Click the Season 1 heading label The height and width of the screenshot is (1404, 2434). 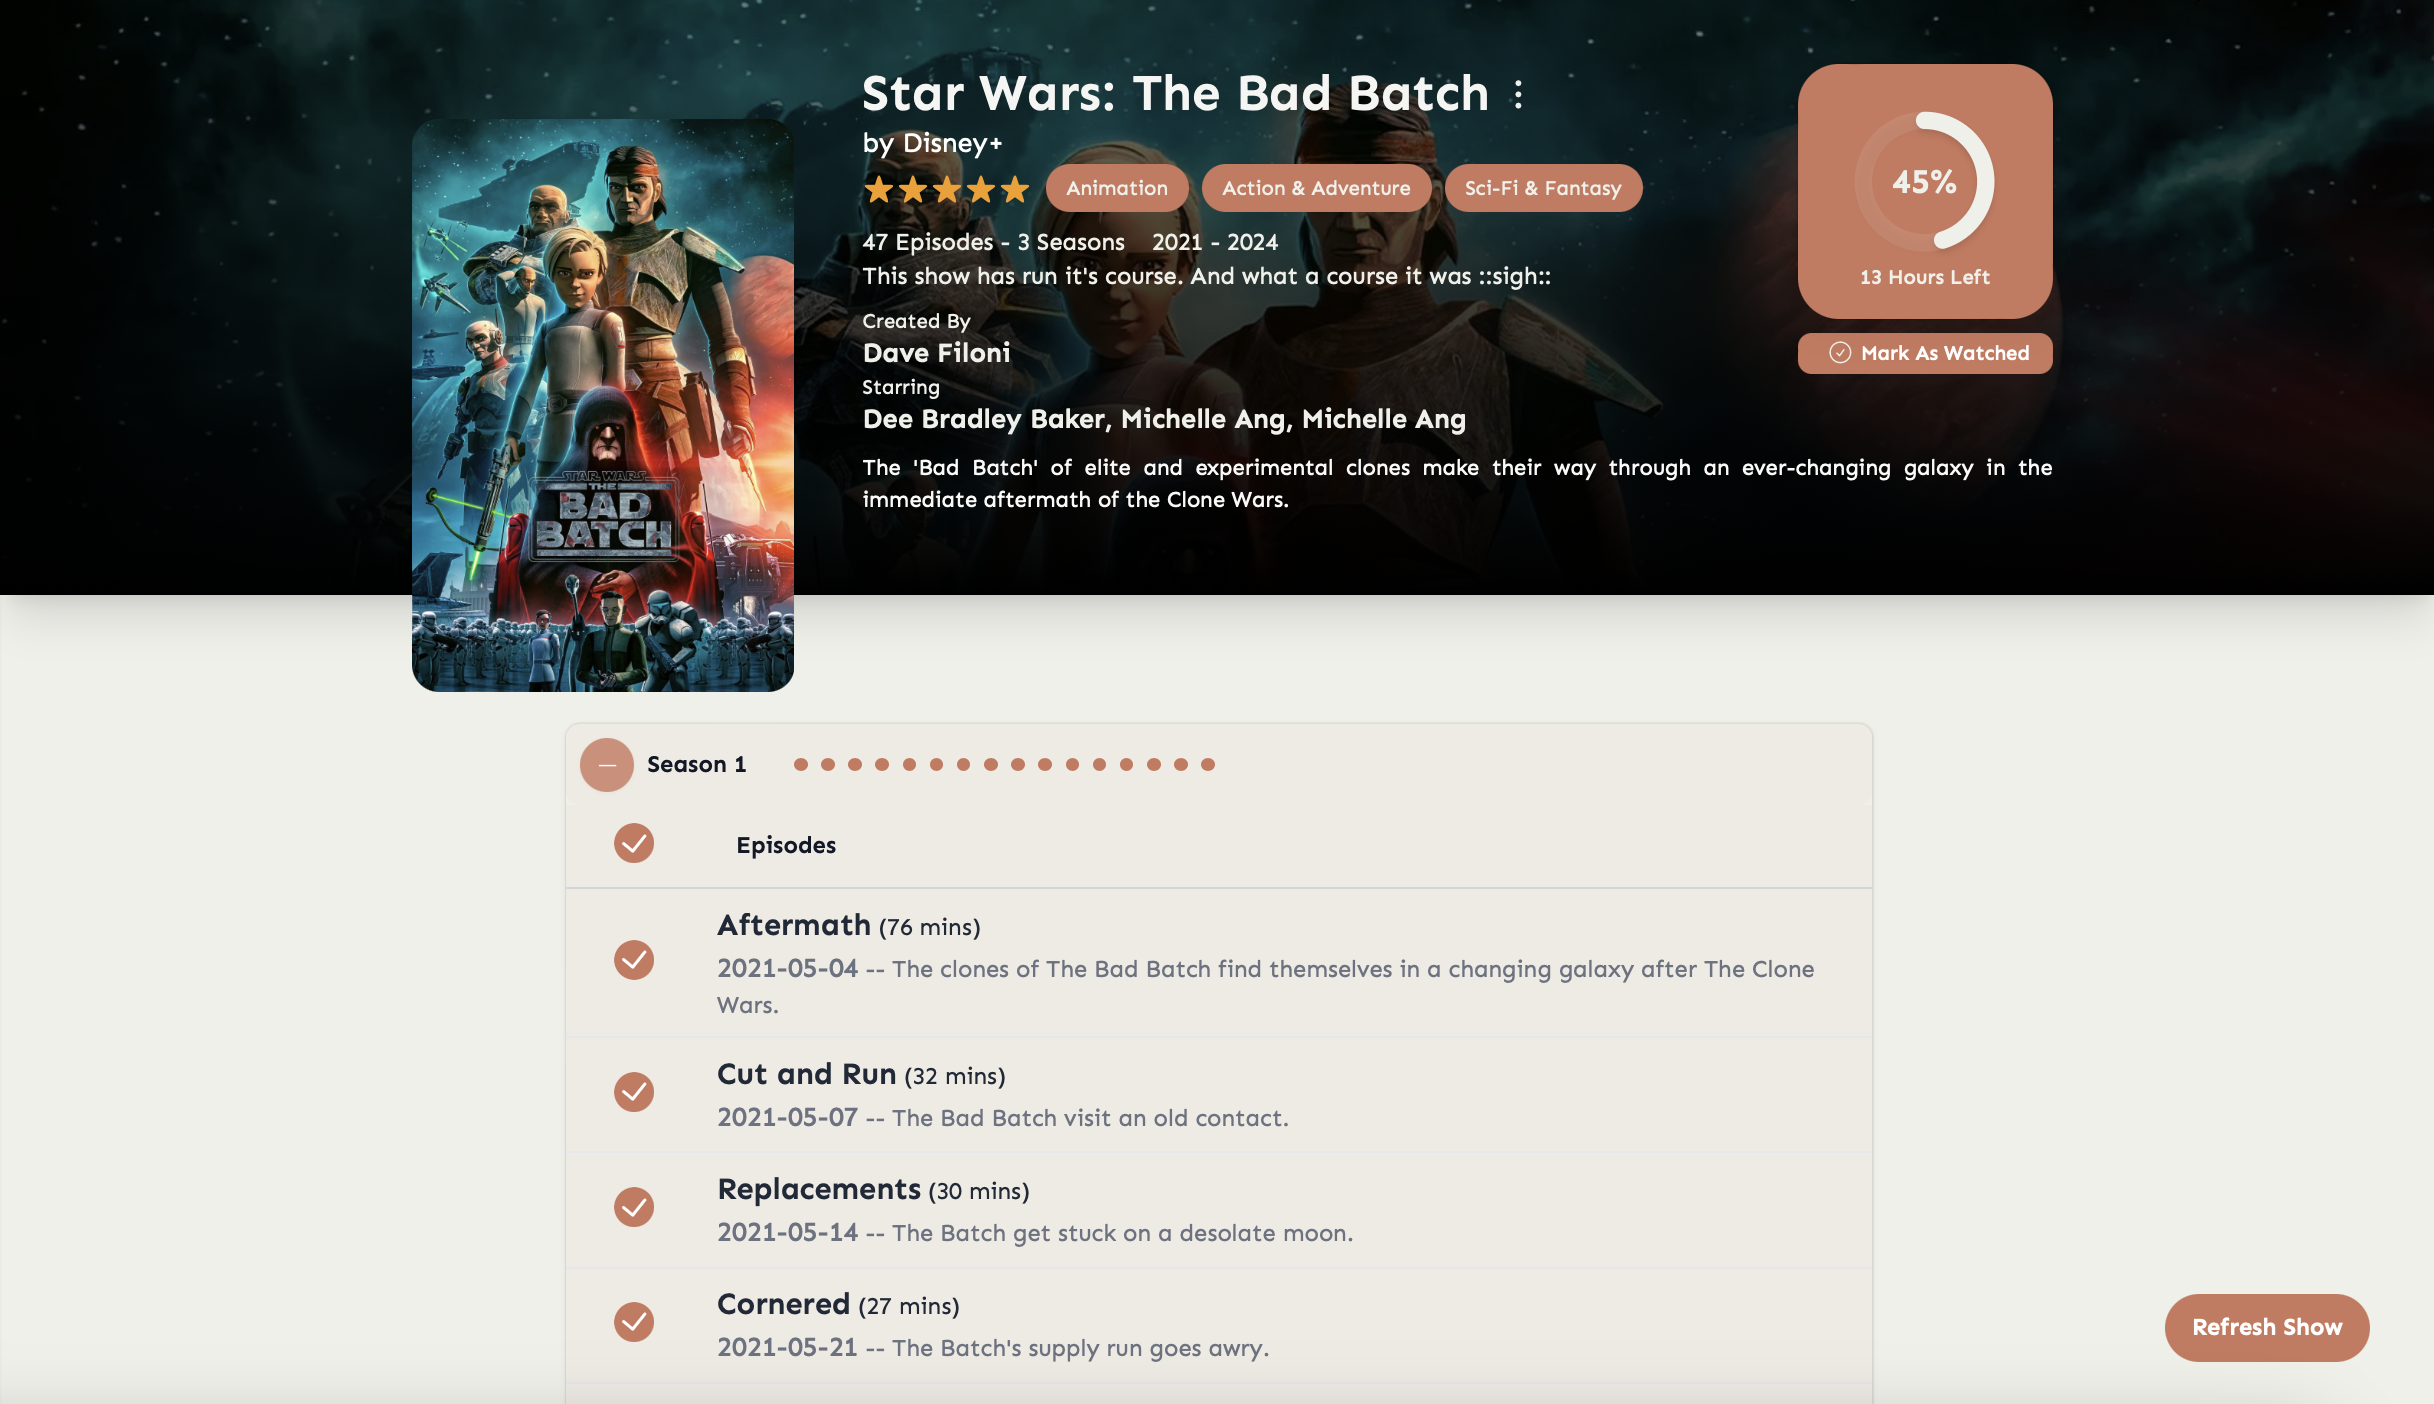(x=697, y=765)
